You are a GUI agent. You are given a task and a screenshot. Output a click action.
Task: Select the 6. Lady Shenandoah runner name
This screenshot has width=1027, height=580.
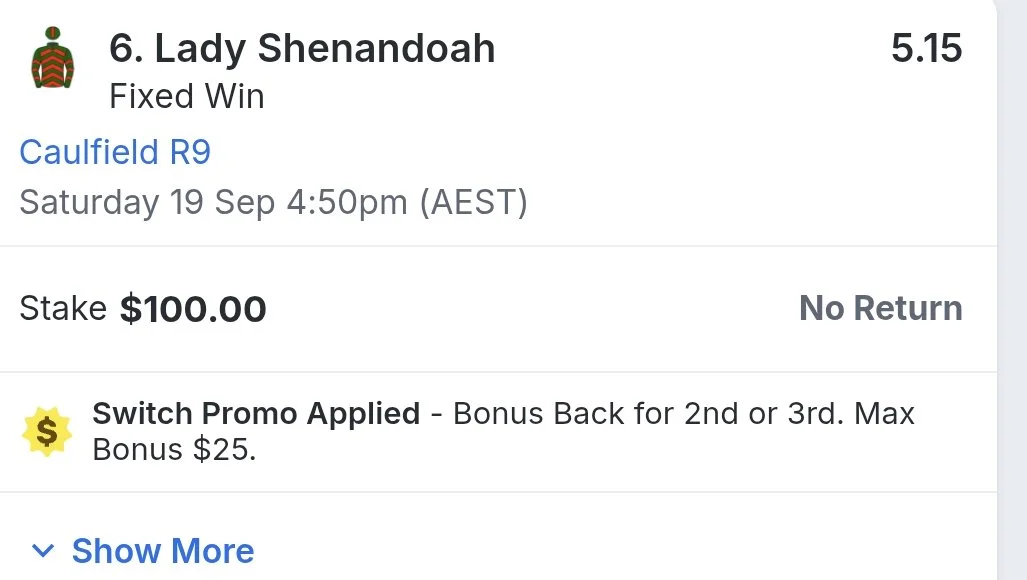tap(302, 49)
